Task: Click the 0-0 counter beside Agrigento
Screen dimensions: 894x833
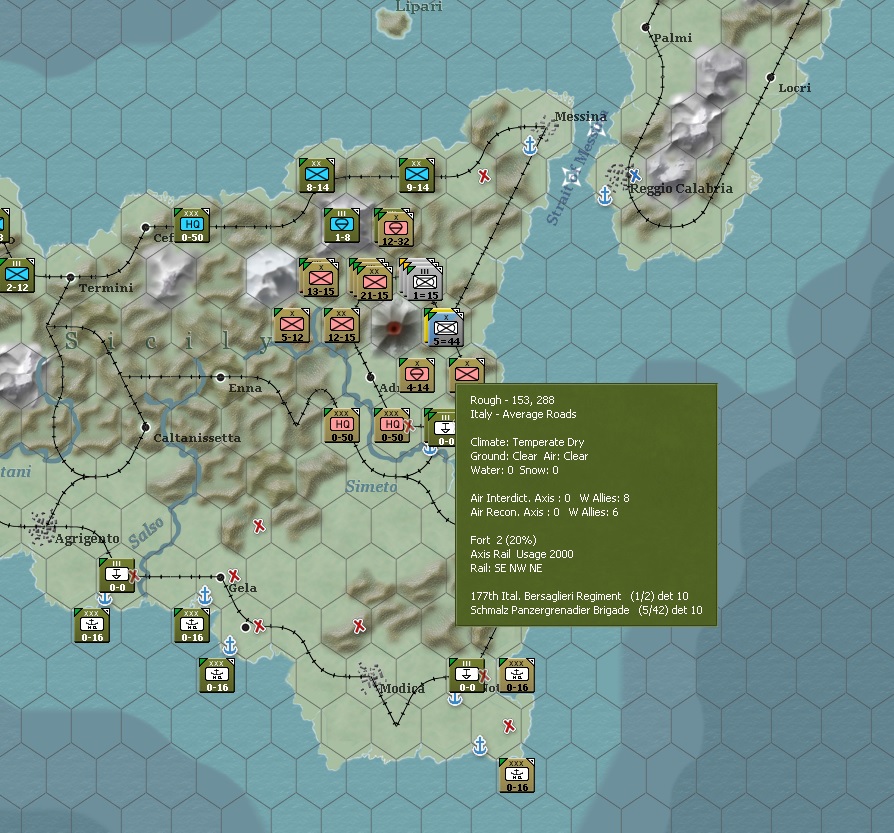Action: click(117, 576)
